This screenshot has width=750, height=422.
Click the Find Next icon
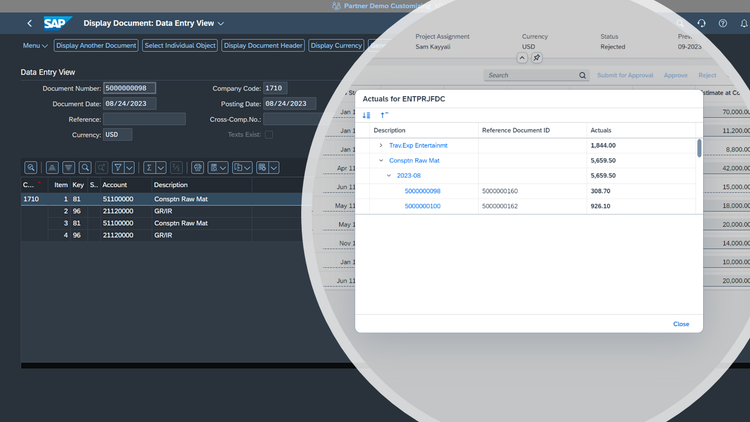[x=101, y=167]
